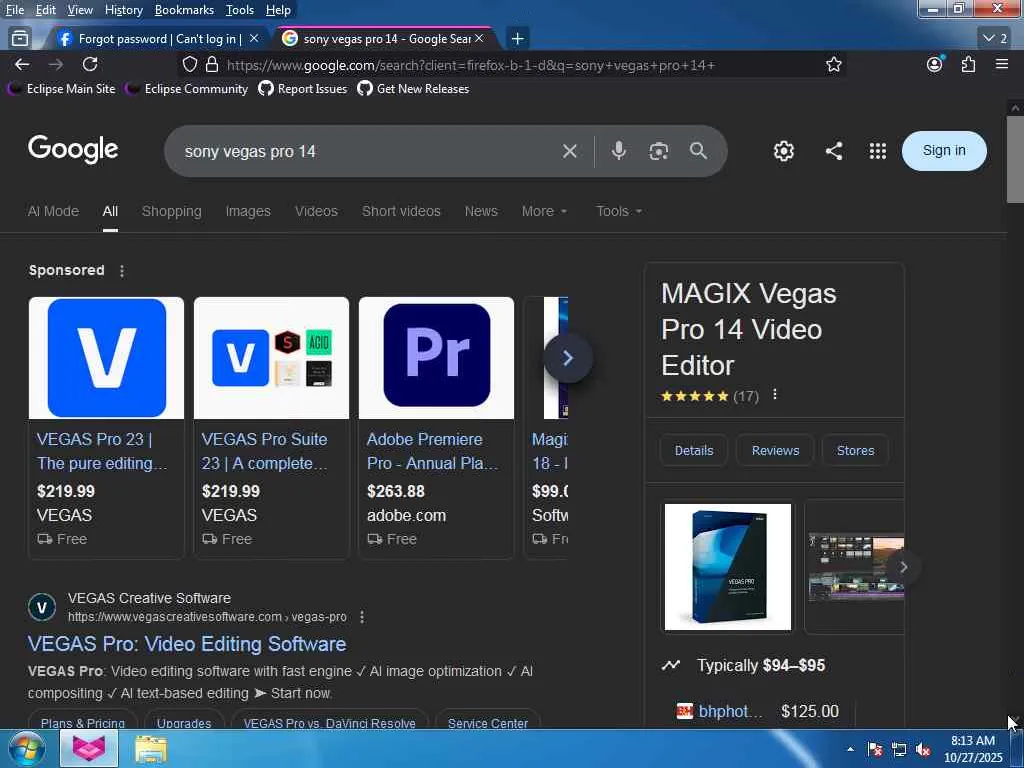
Task: Search by image with the Lens icon
Action: pos(658,152)
